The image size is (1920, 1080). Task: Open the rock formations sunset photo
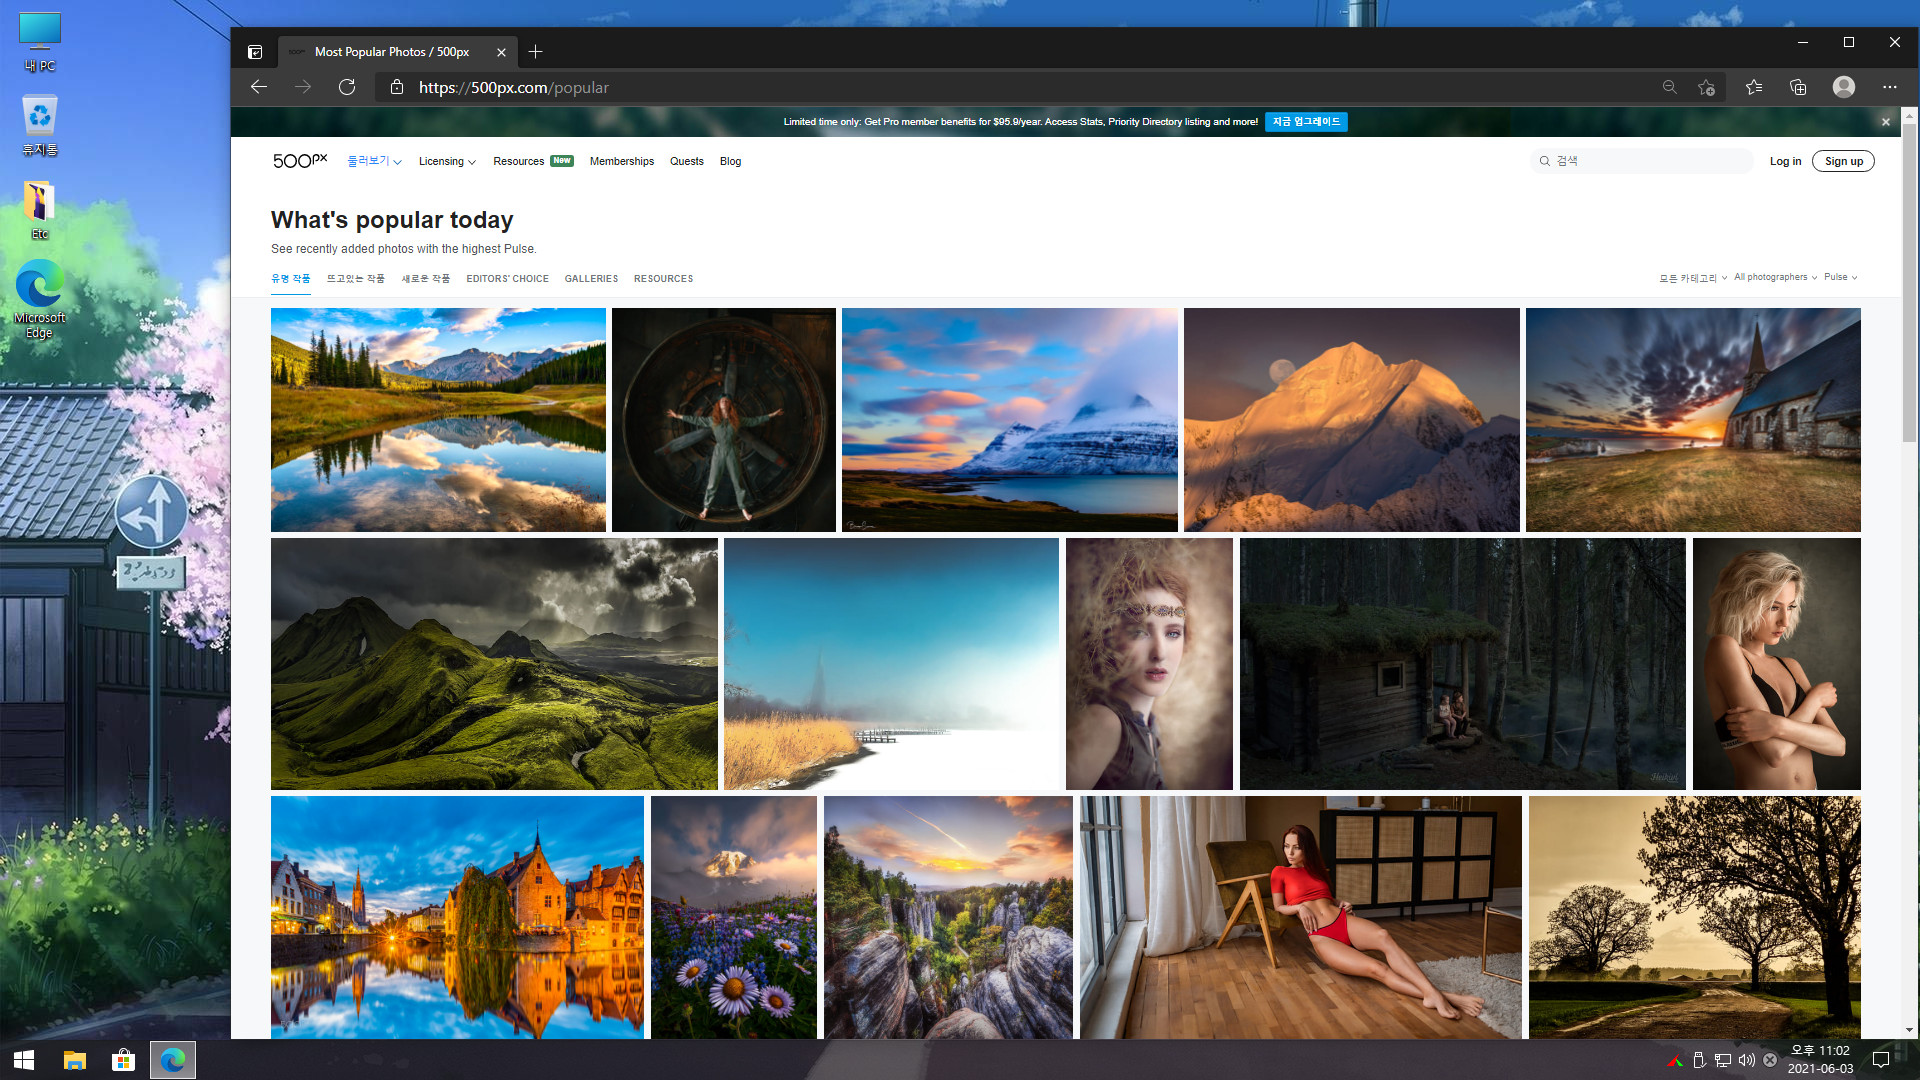coord(948,917)
